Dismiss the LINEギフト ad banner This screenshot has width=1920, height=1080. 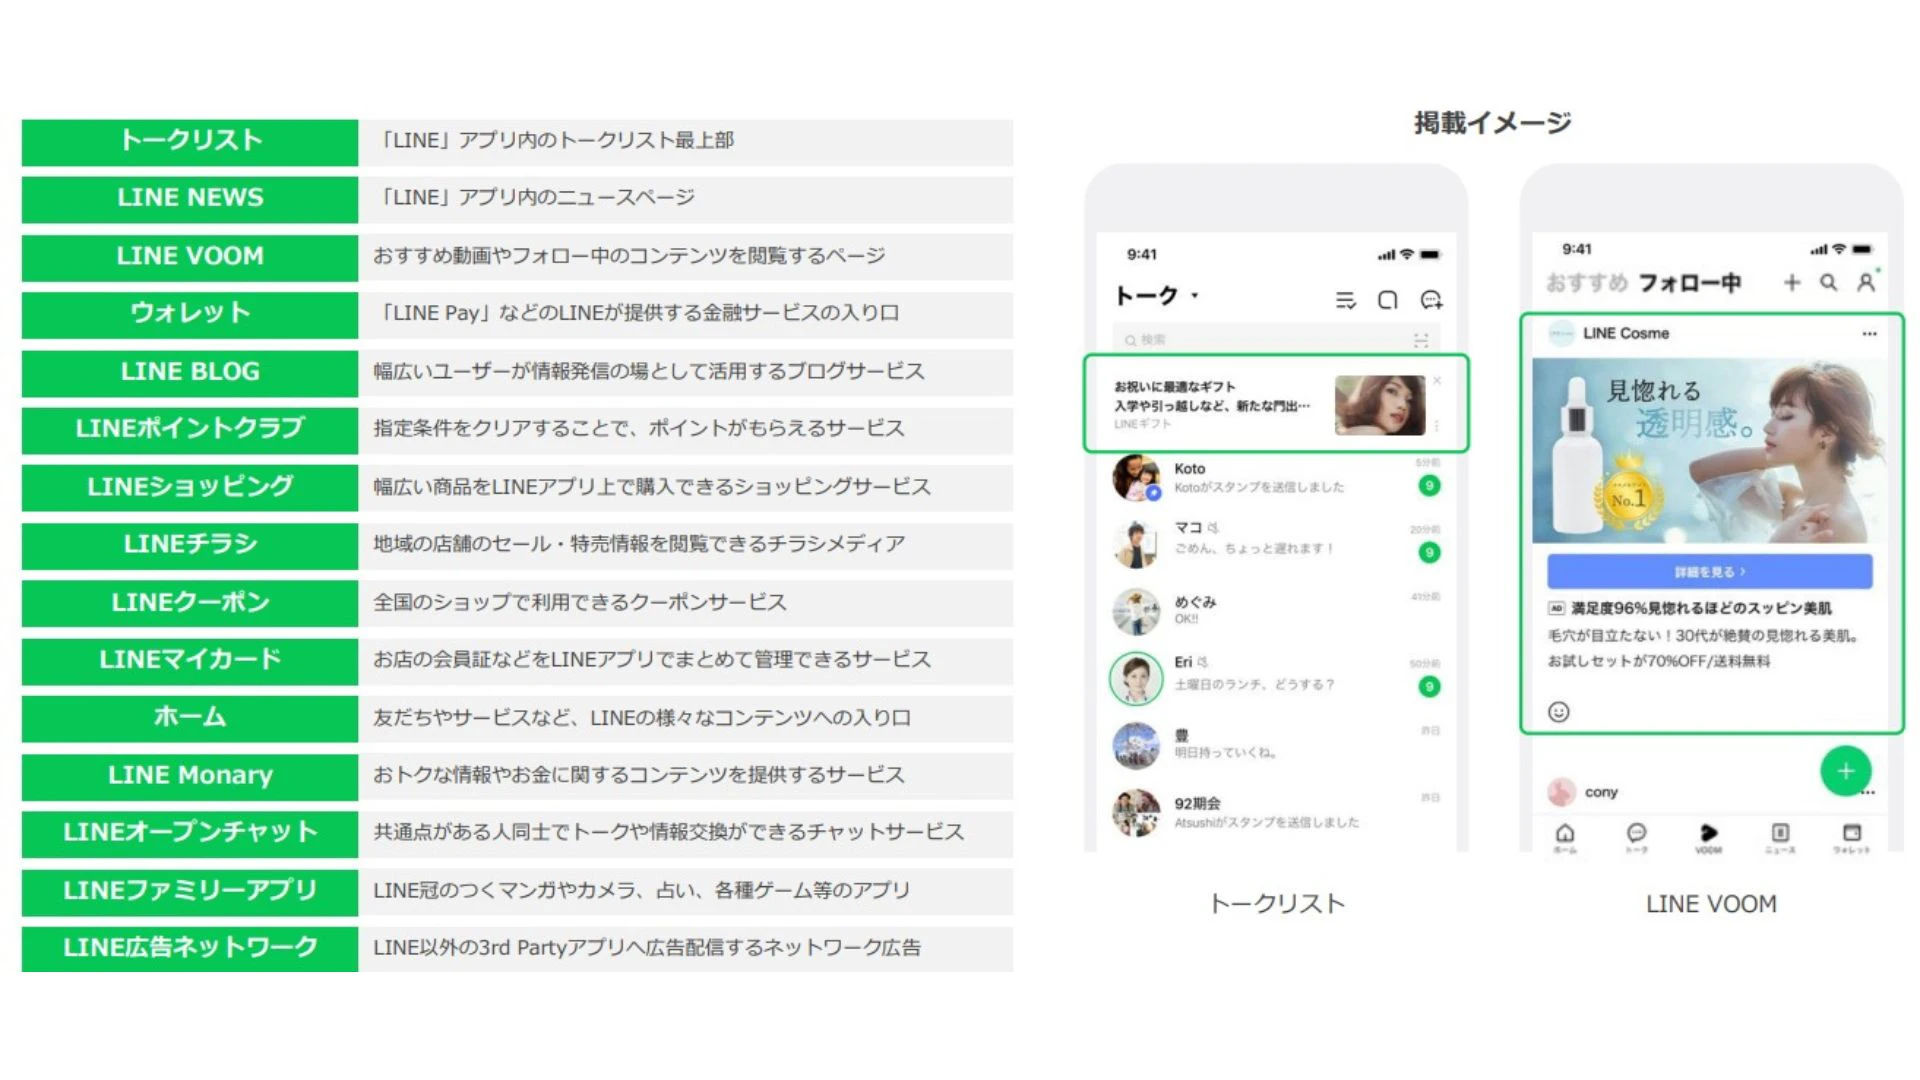1437,381
